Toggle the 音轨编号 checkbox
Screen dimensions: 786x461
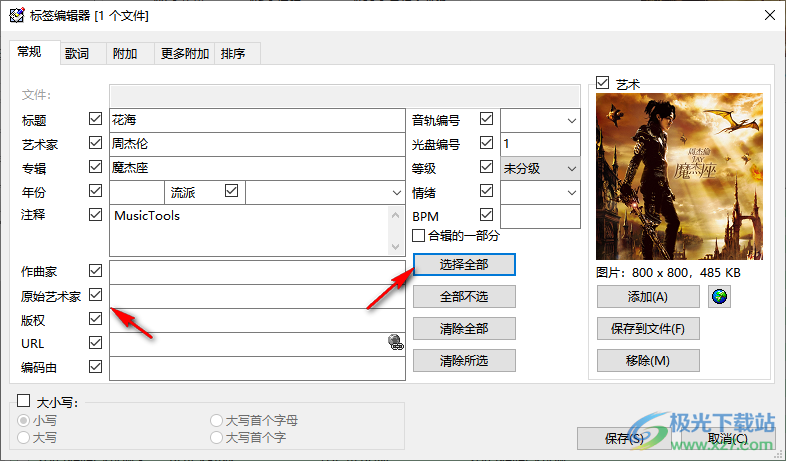click(x=486, y=119)
